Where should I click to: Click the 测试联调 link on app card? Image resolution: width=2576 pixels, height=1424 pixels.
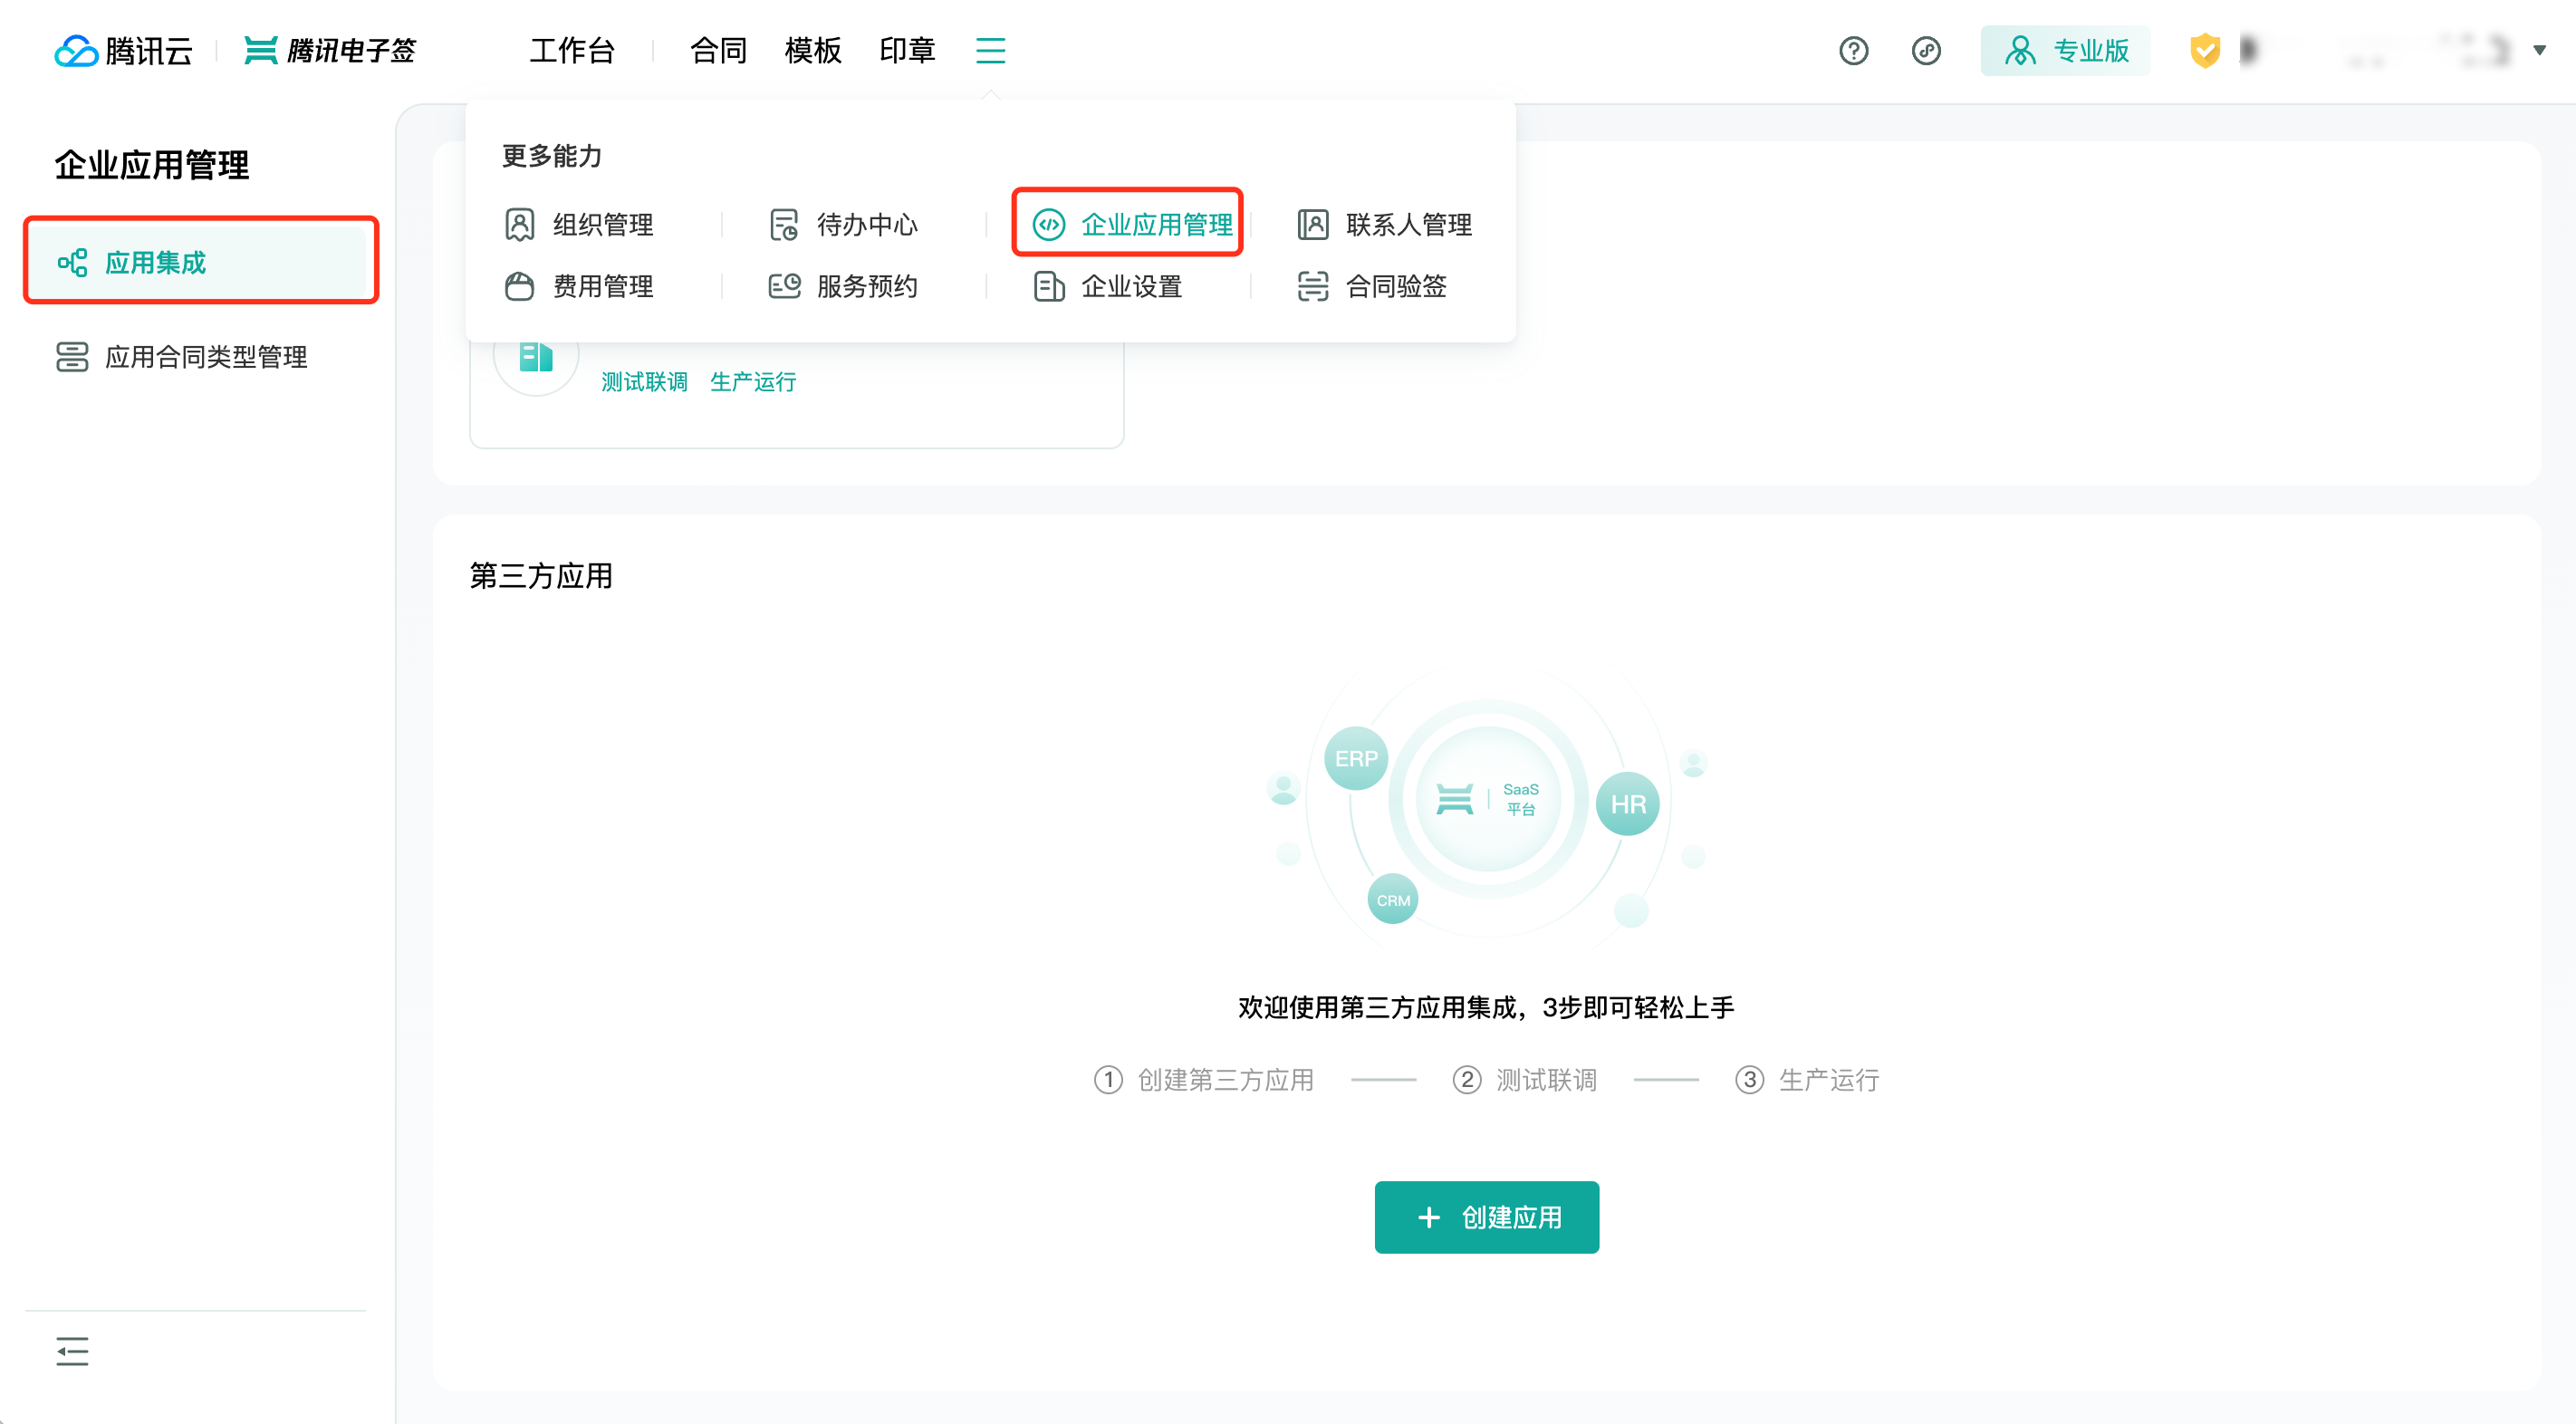(644, 381)
